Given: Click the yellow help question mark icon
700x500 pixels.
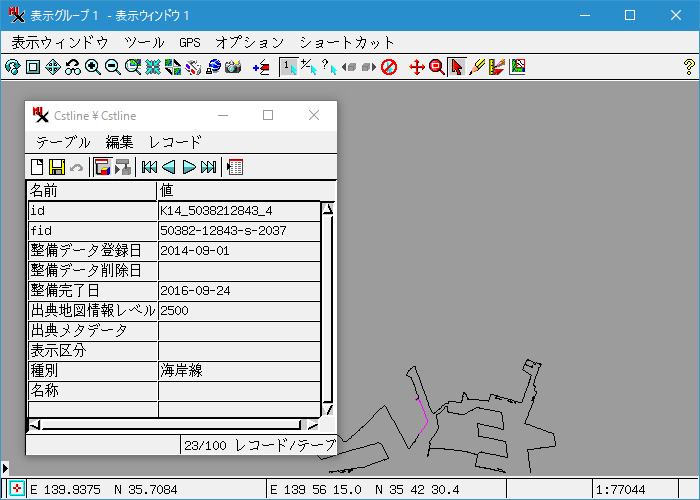Looking at the screenshot, I should [689, 67].
